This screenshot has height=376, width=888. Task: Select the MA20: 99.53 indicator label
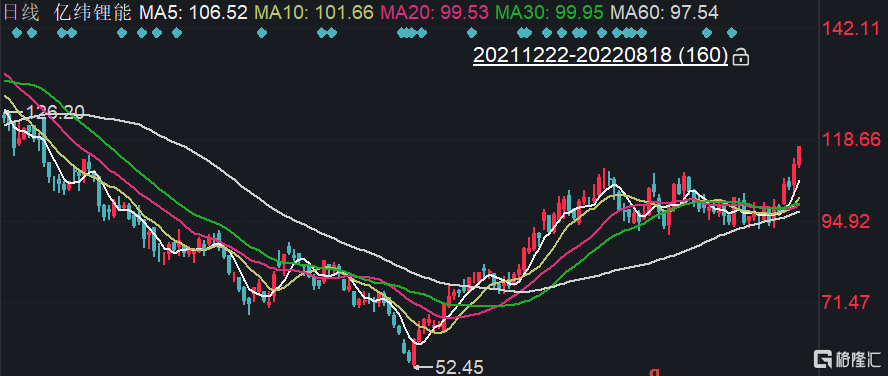[x=435, y=12]
